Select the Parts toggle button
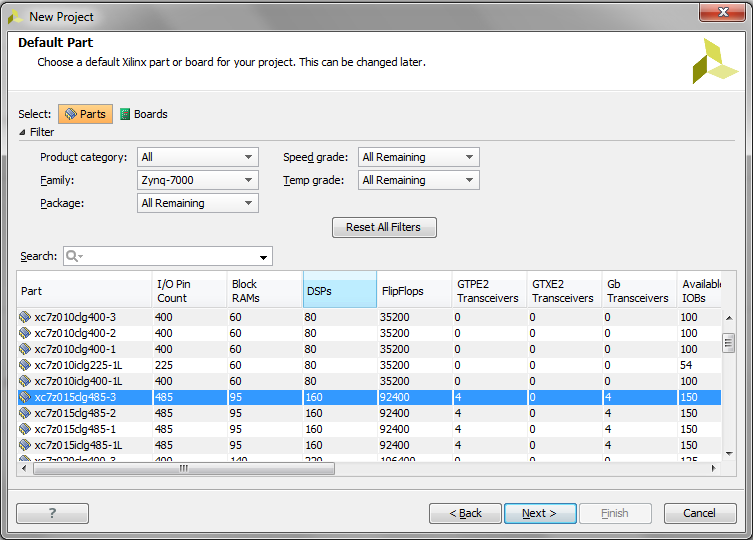This screenshot has width=753, height=540. [x=85, y=114]
